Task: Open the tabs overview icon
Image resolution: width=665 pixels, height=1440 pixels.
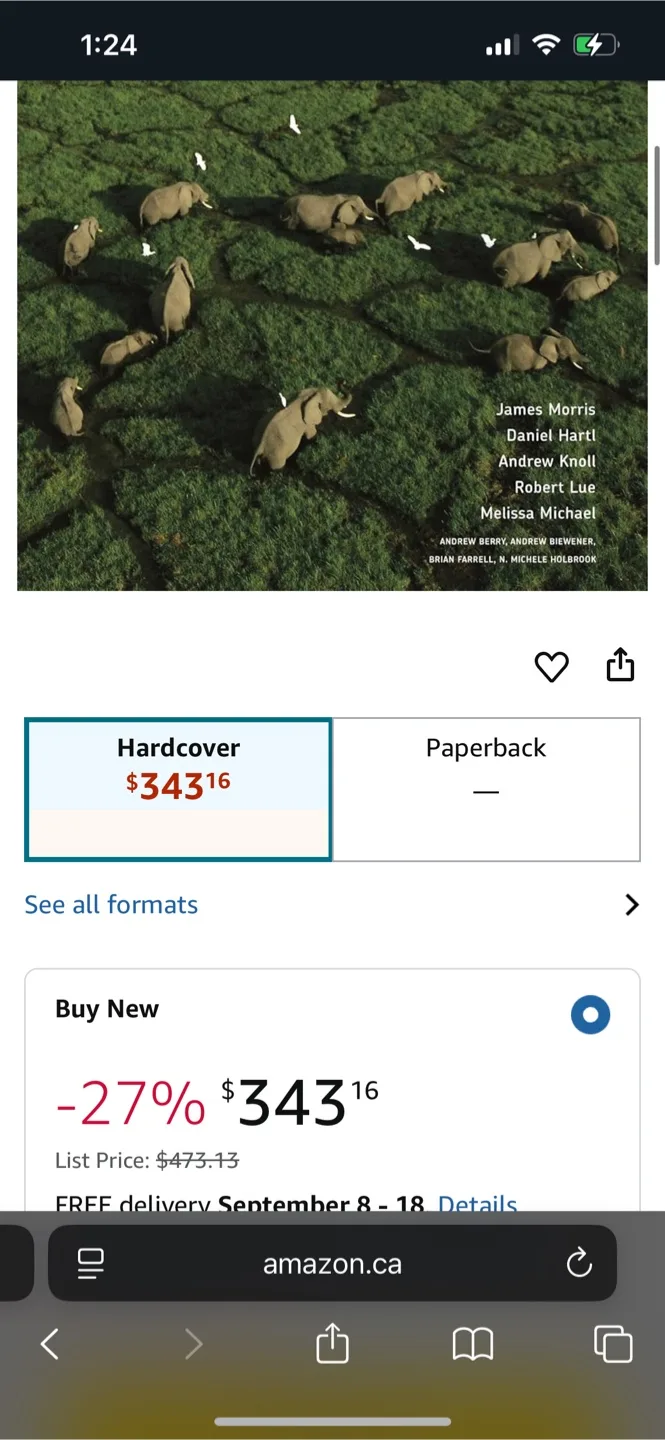Action: 613,1344
